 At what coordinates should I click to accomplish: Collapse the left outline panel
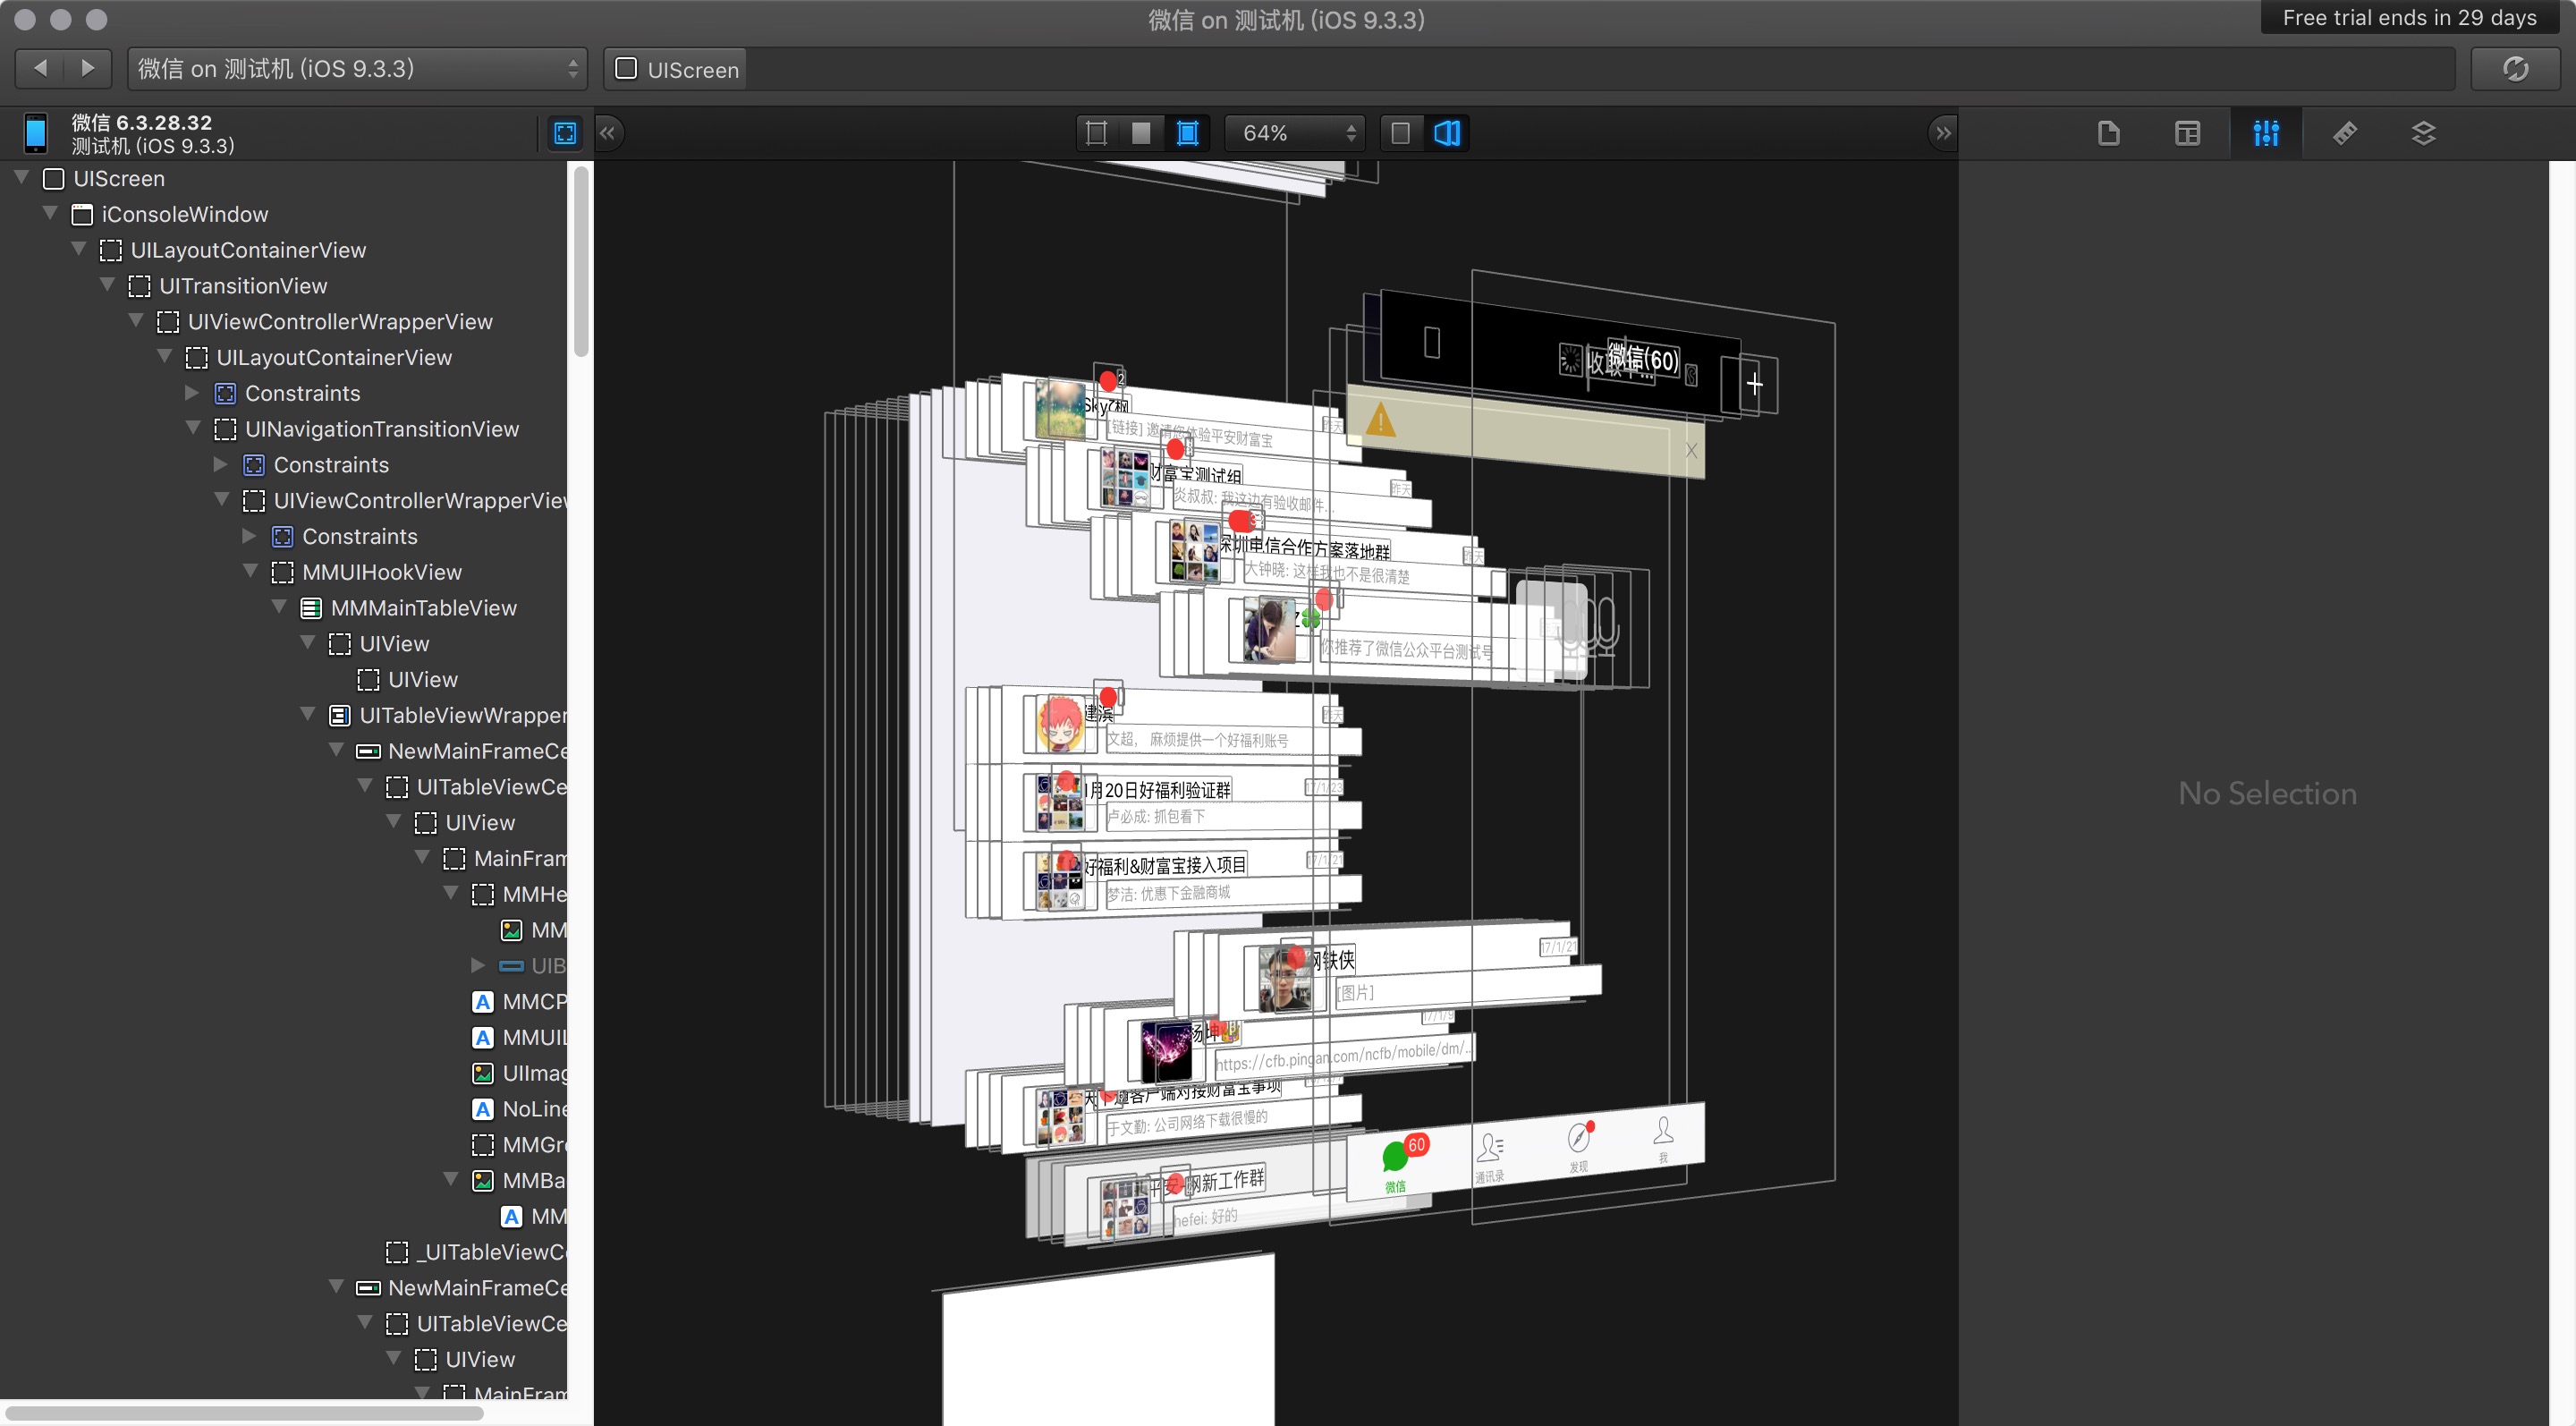608,133
